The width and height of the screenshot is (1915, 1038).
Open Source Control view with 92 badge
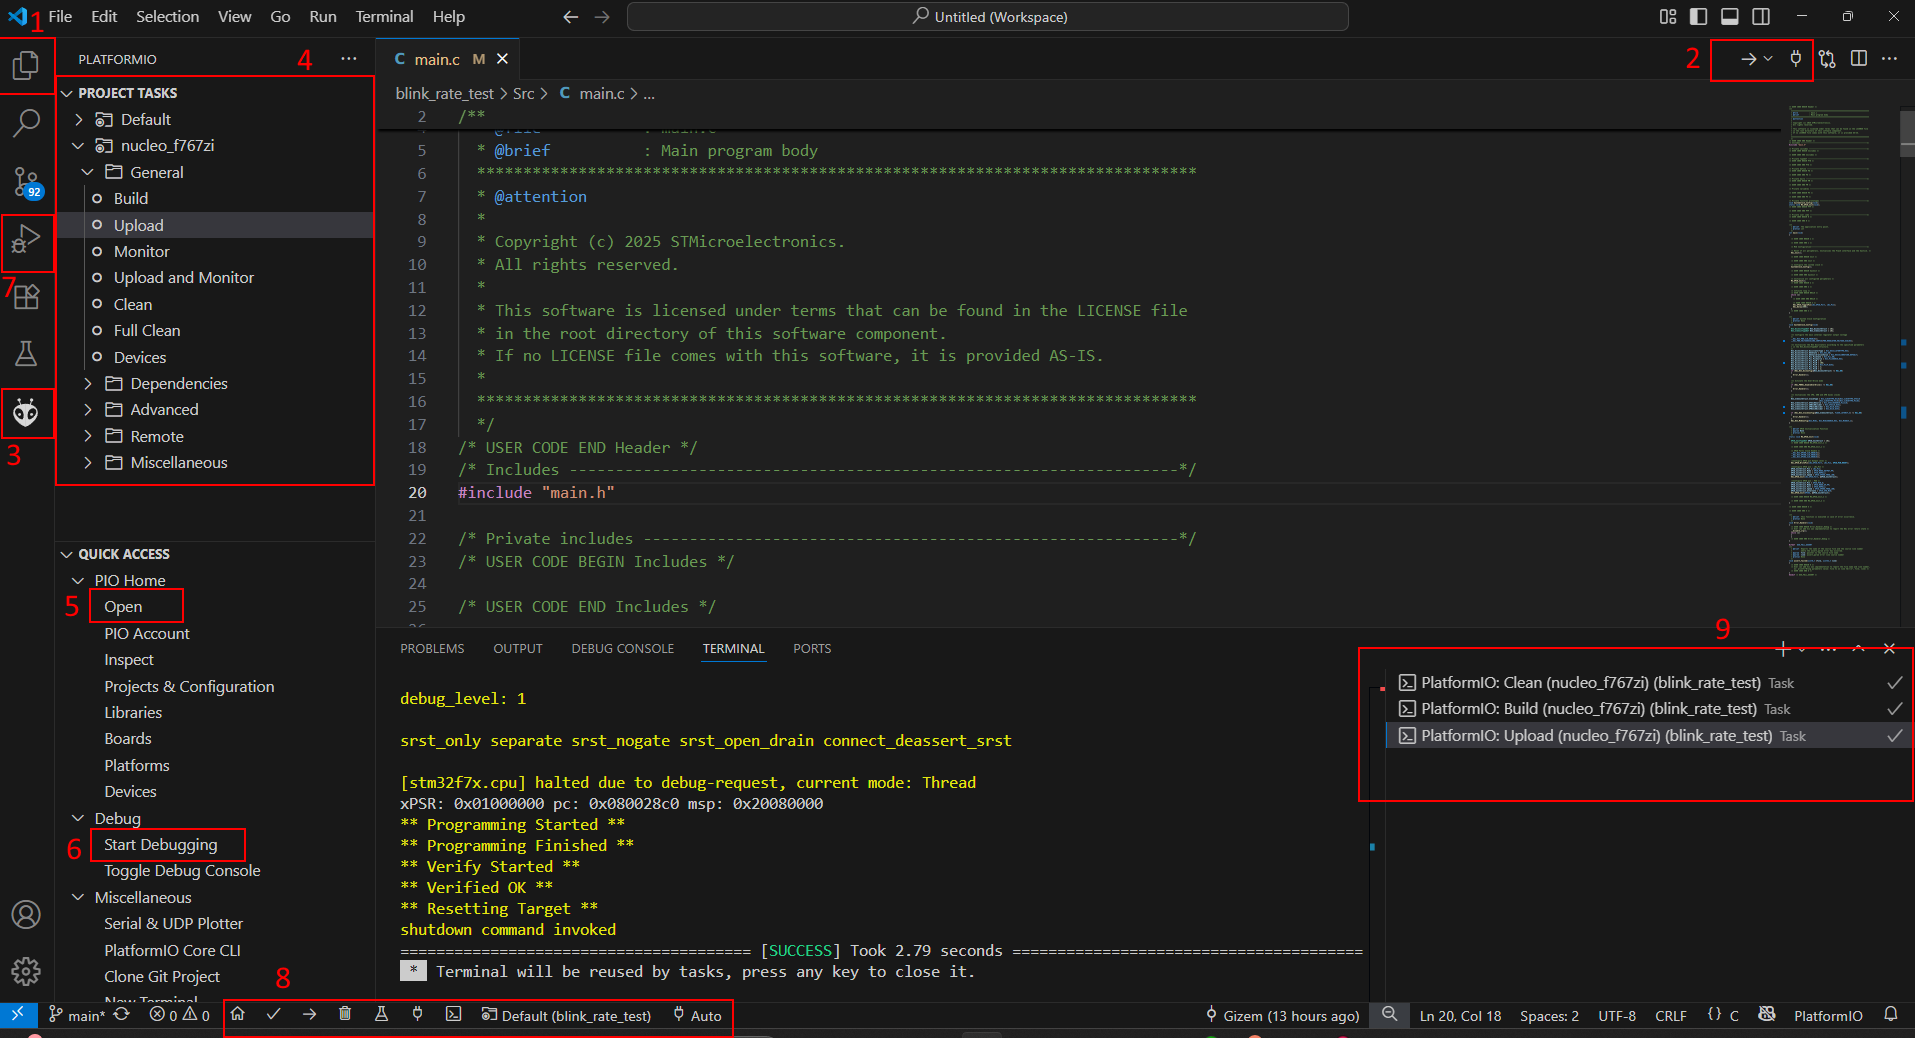[26, 182]
